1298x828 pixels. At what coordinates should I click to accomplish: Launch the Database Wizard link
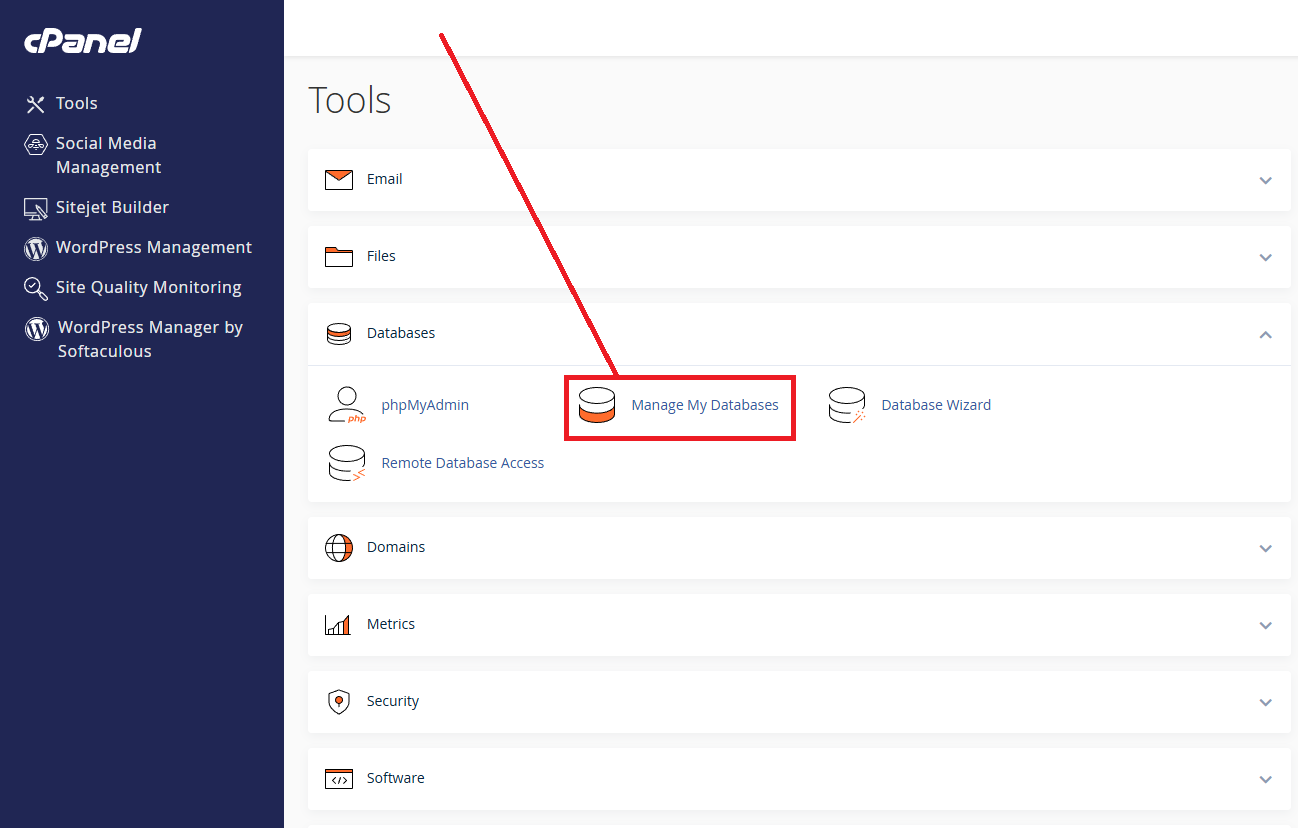tap(936, 405)
